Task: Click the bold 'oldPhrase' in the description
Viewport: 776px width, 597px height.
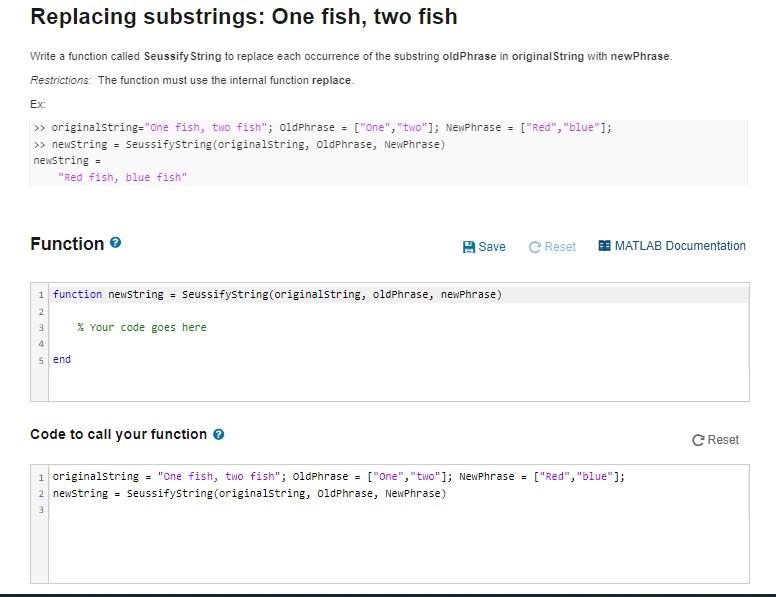Action: 469,56
